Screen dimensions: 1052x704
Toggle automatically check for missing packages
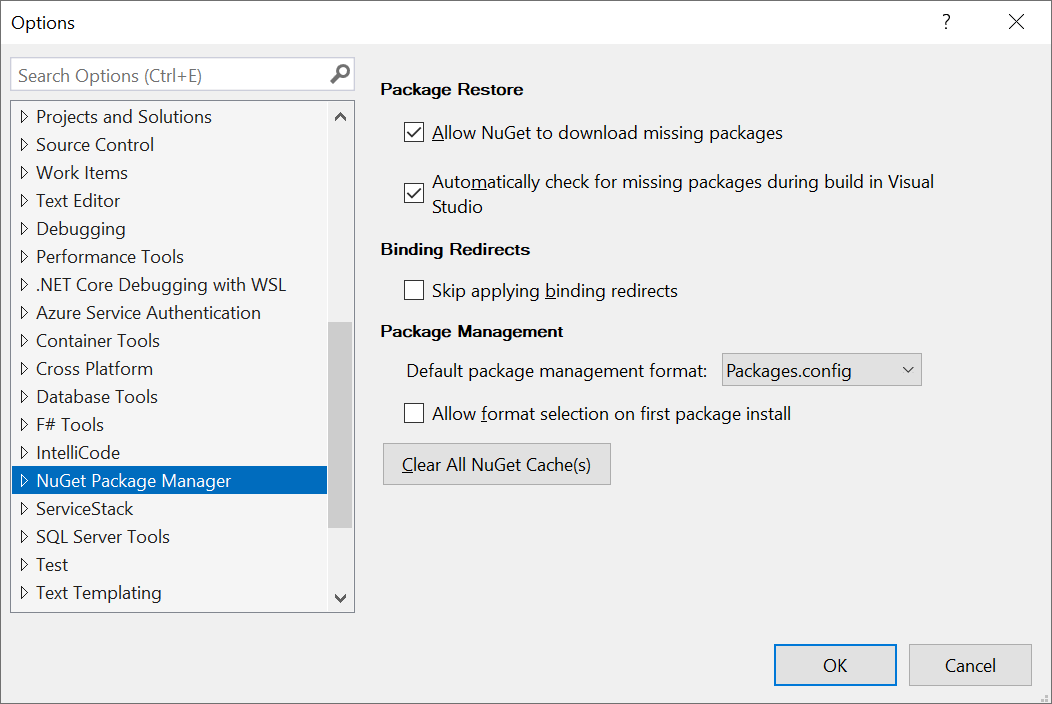414,193
